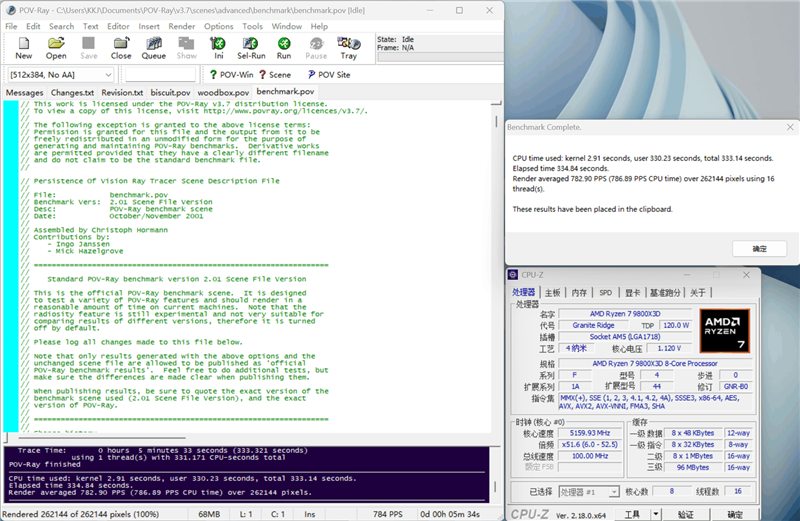Click 确定 in Benchmark Complete dialog
Viewport: 800px width, 521px height.
(759, 248)
